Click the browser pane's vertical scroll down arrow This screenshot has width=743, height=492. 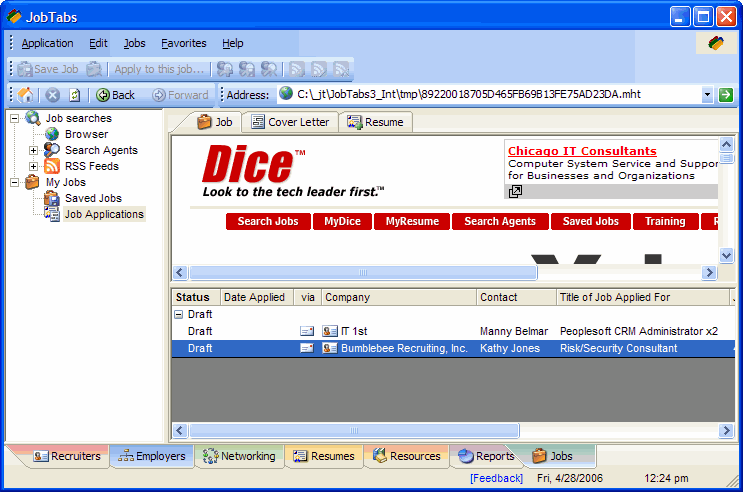(x=726, y=255)
